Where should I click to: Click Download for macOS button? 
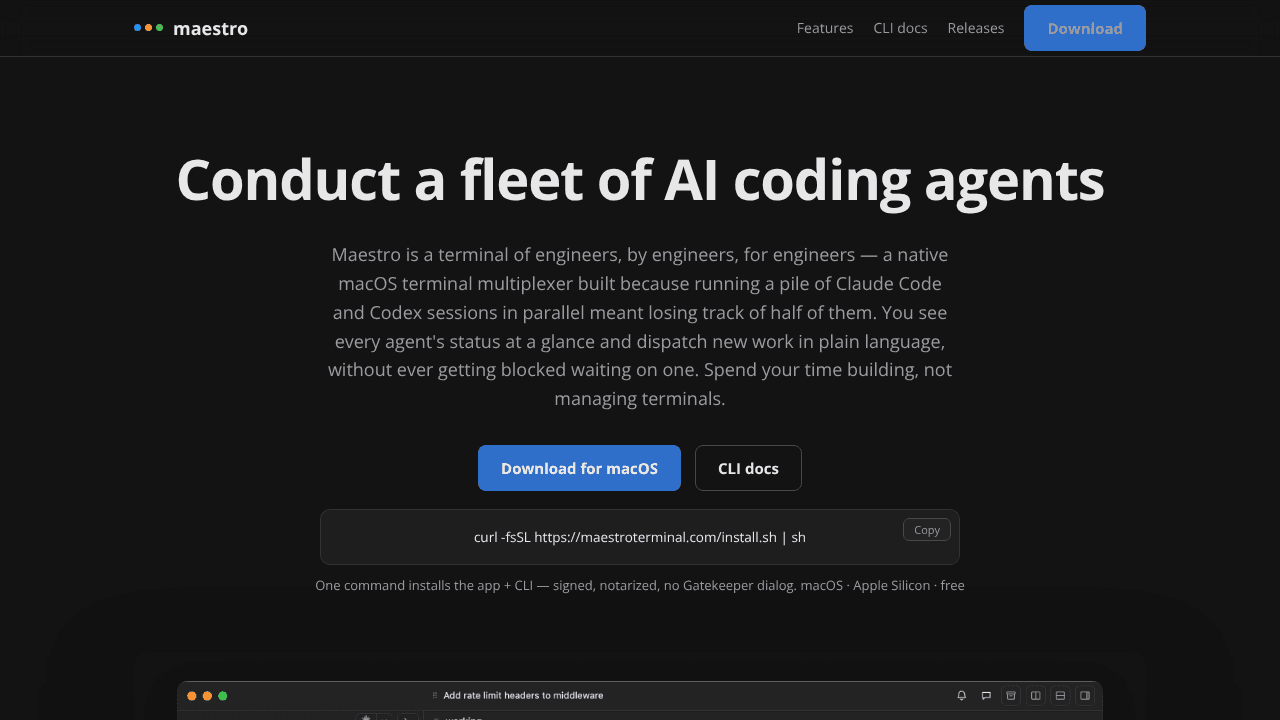[579, 468]
